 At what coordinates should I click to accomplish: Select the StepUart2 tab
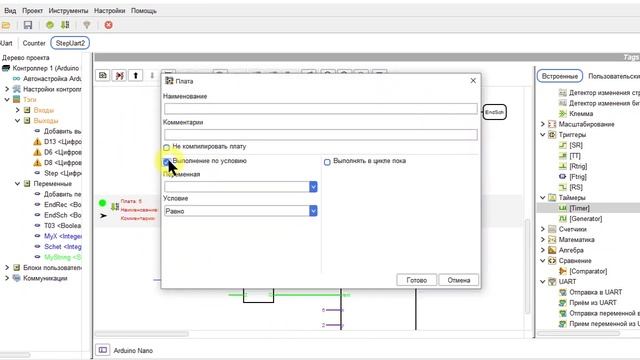pos(70,43)
